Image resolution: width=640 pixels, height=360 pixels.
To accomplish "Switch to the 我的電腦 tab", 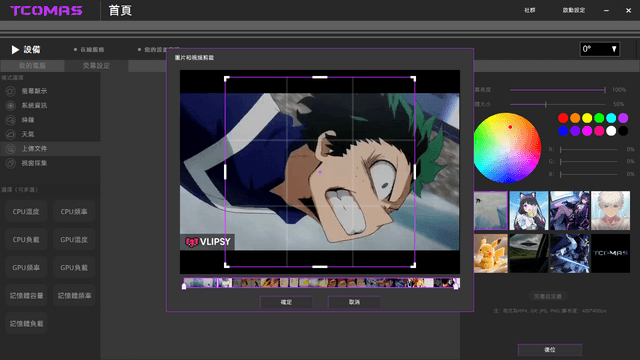I will pos(32,66).
